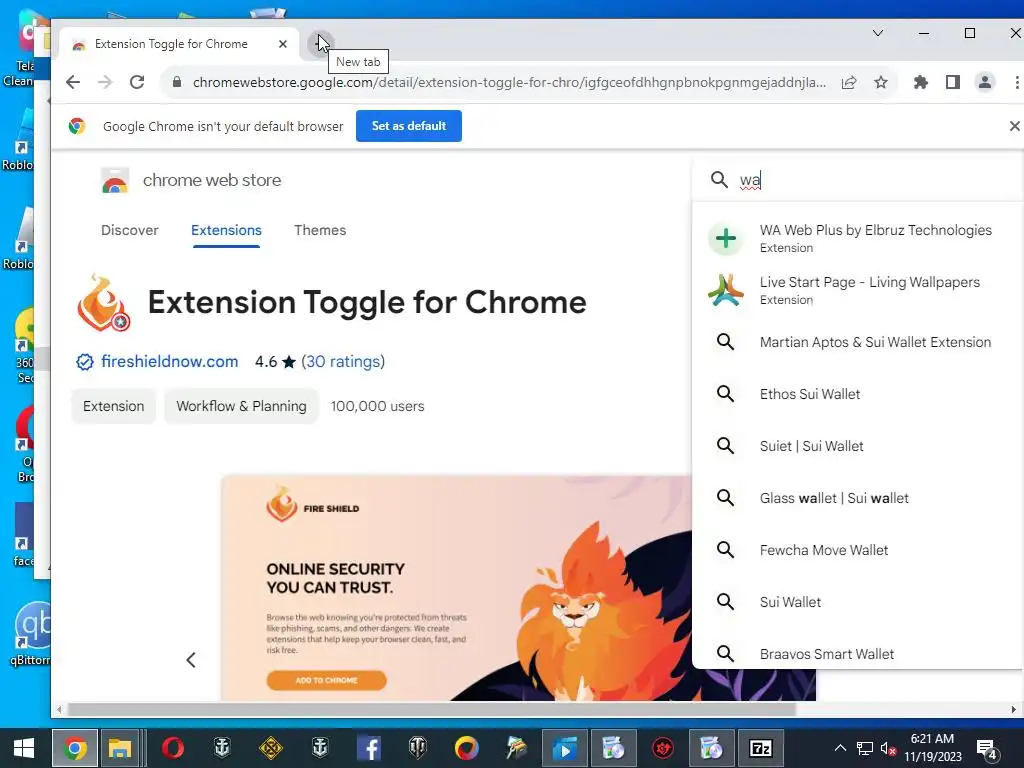Viewport: 1024px width, 768px height.
Task: Open the fireshieldnow.com publisher link
Action: [x=170, y=362]
